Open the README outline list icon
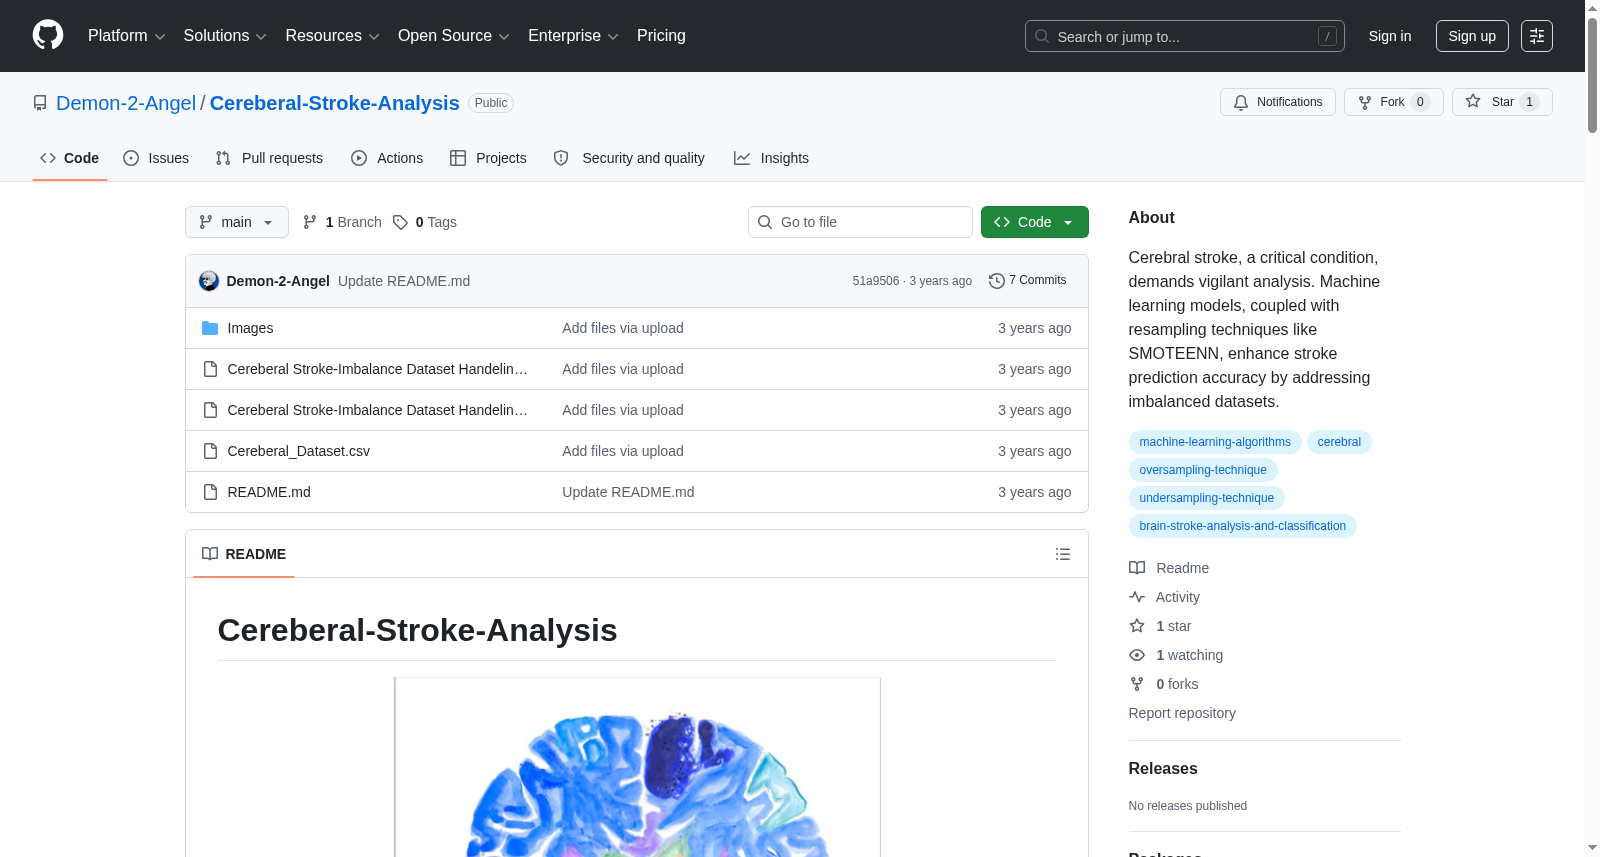This screenshot has width=1600, height=857. 1063,554
